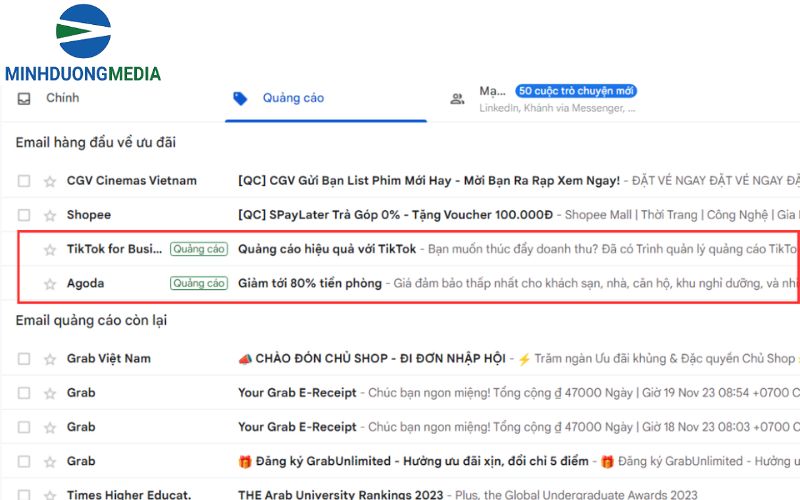800x500 pixels.
Task: Click sender name Shopee
Action: [89, 215]
